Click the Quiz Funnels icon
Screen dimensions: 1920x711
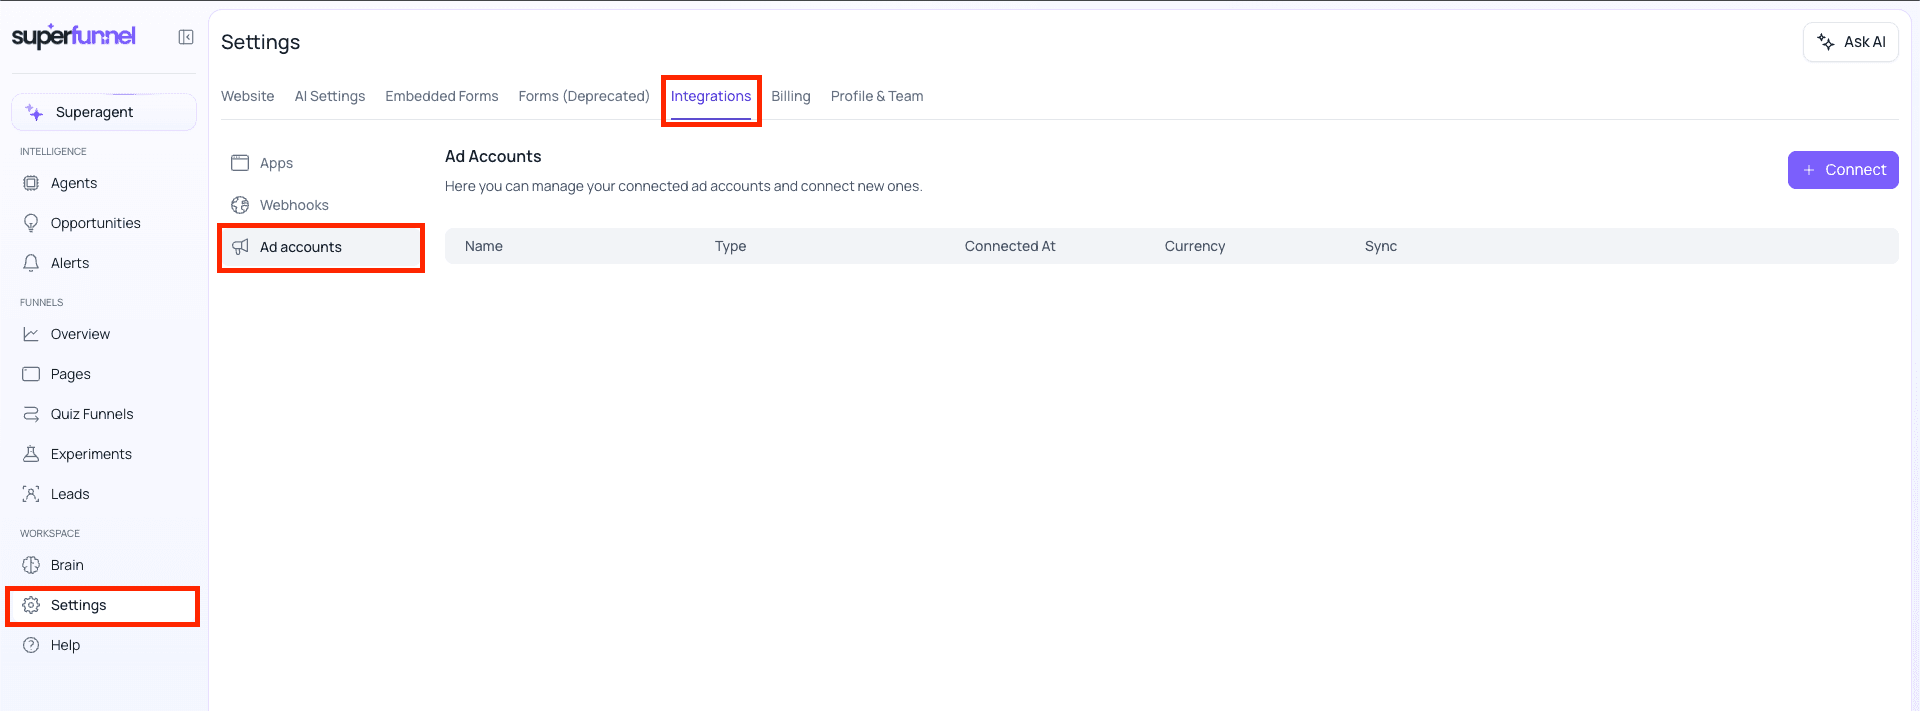point(31,414)
